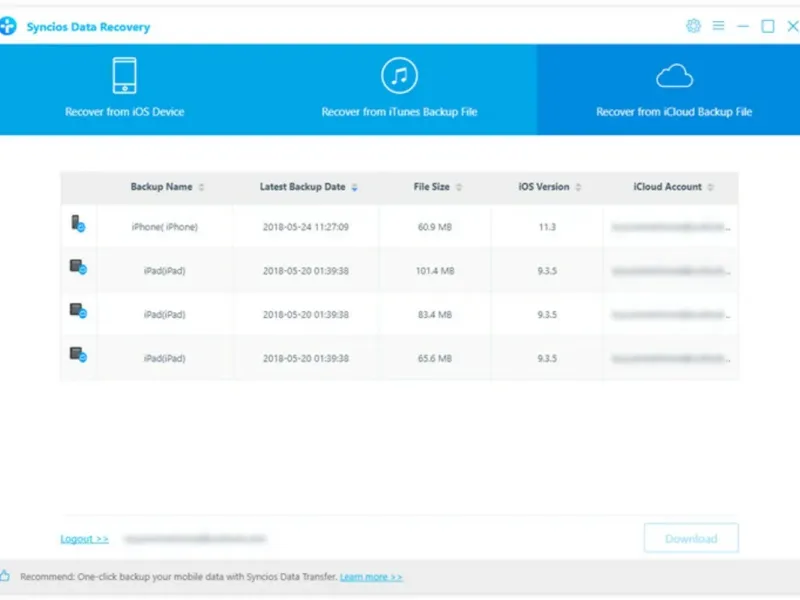Screen dimensions: 800x600
Task: Click the 101.4 MB file size cell
Action: (435, 271)
